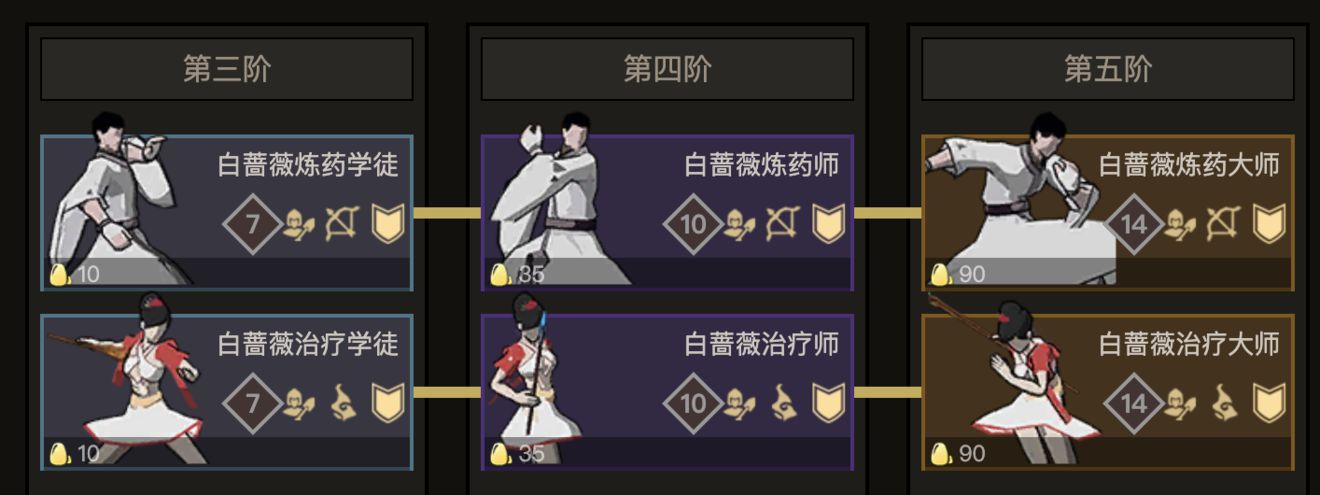Click the 白蔷薇炼药师 character portrait
The image size is (1320, 495).
[556, 199]
